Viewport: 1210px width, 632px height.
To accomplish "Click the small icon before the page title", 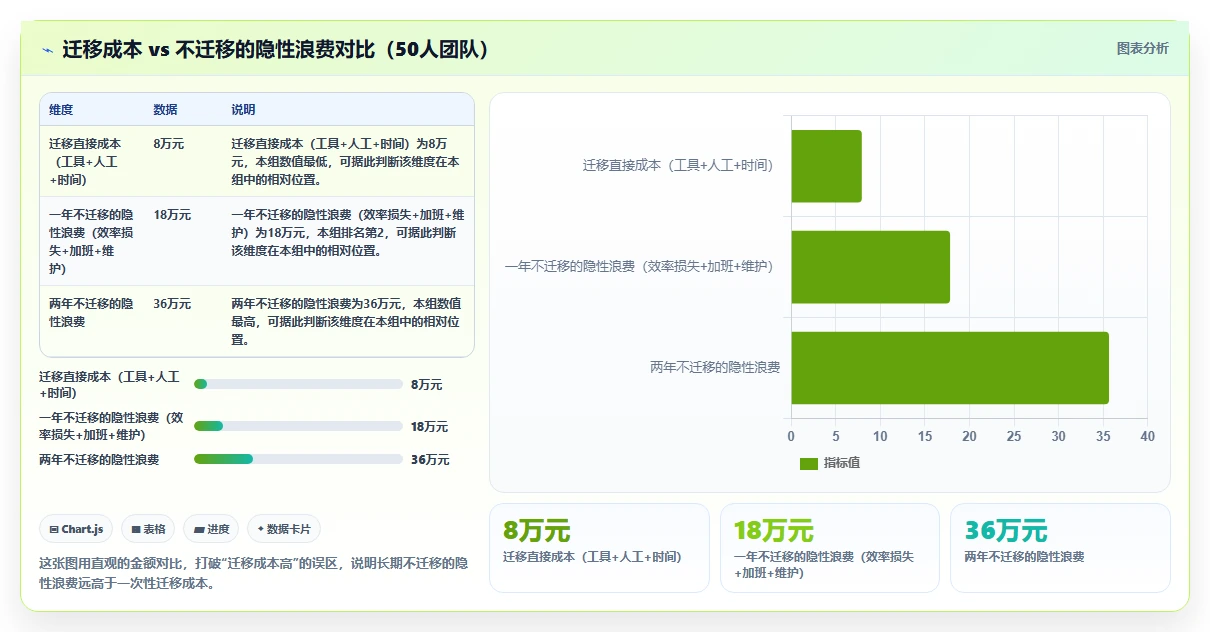I will click(x=47, y=49).
